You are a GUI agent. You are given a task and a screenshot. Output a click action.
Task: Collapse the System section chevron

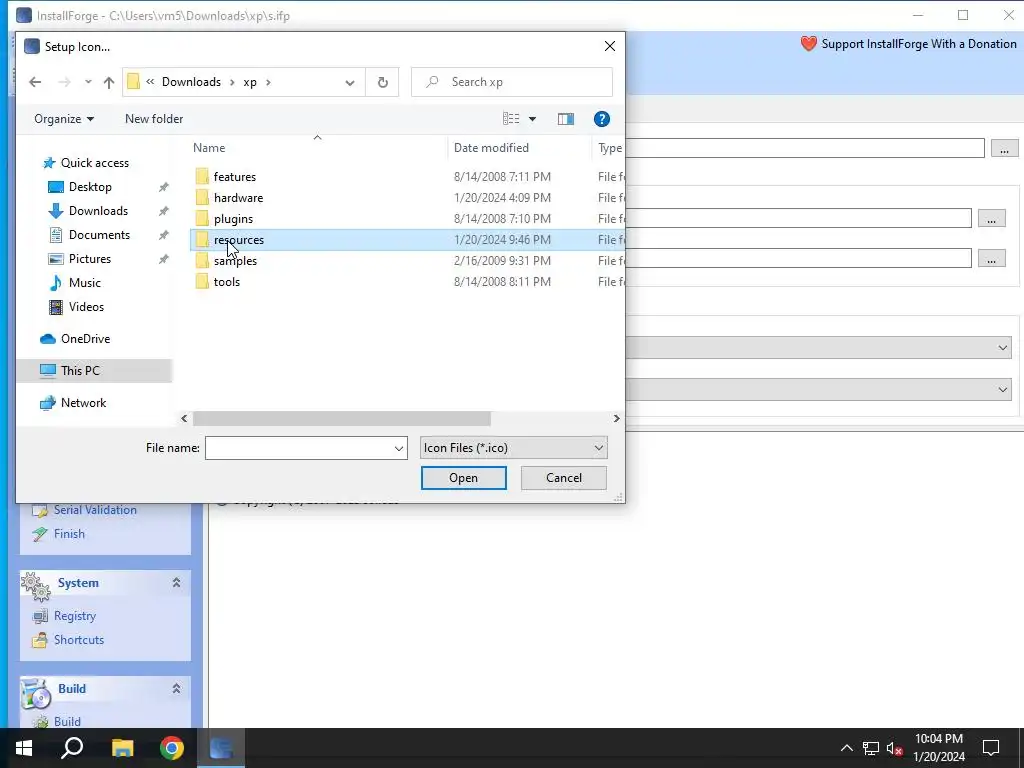tap(176, 583)
